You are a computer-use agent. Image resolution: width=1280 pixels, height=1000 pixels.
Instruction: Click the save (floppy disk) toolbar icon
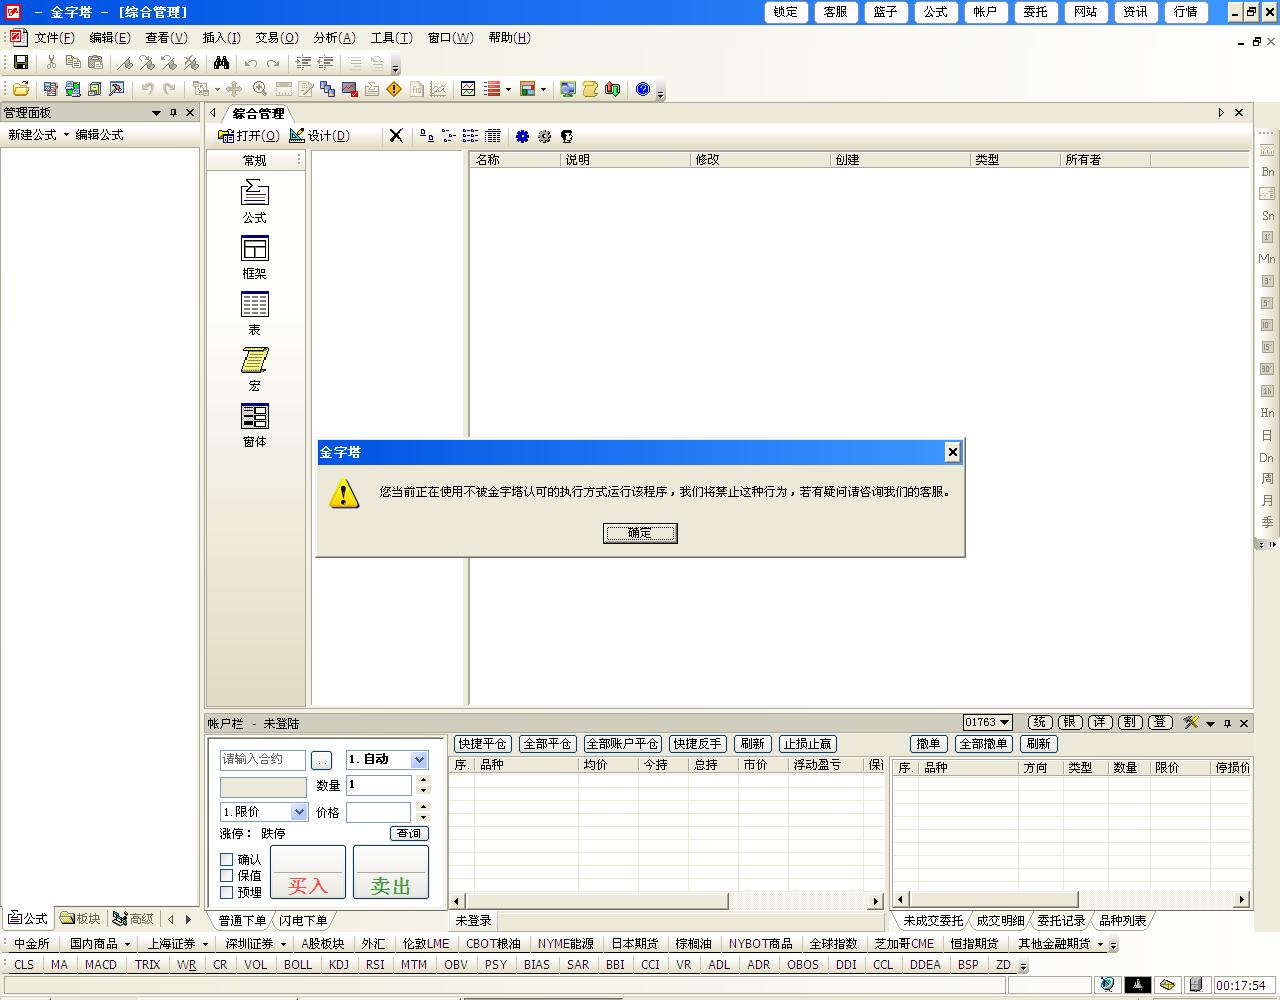[x=20, y=63]
